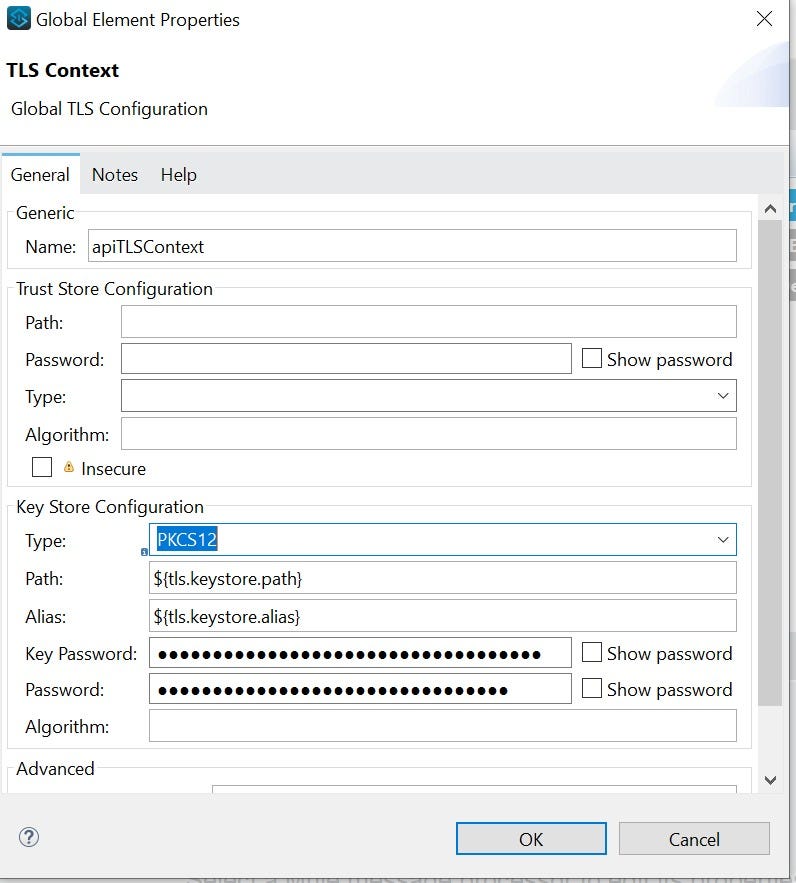The width and height of the screenshot is (796, 883).
Task: Click the scrollbar down arrow
Action: (770, 779)
